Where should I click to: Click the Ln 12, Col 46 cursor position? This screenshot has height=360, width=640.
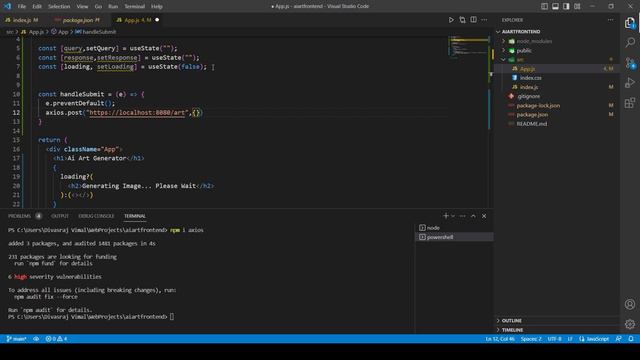[500, 339]
